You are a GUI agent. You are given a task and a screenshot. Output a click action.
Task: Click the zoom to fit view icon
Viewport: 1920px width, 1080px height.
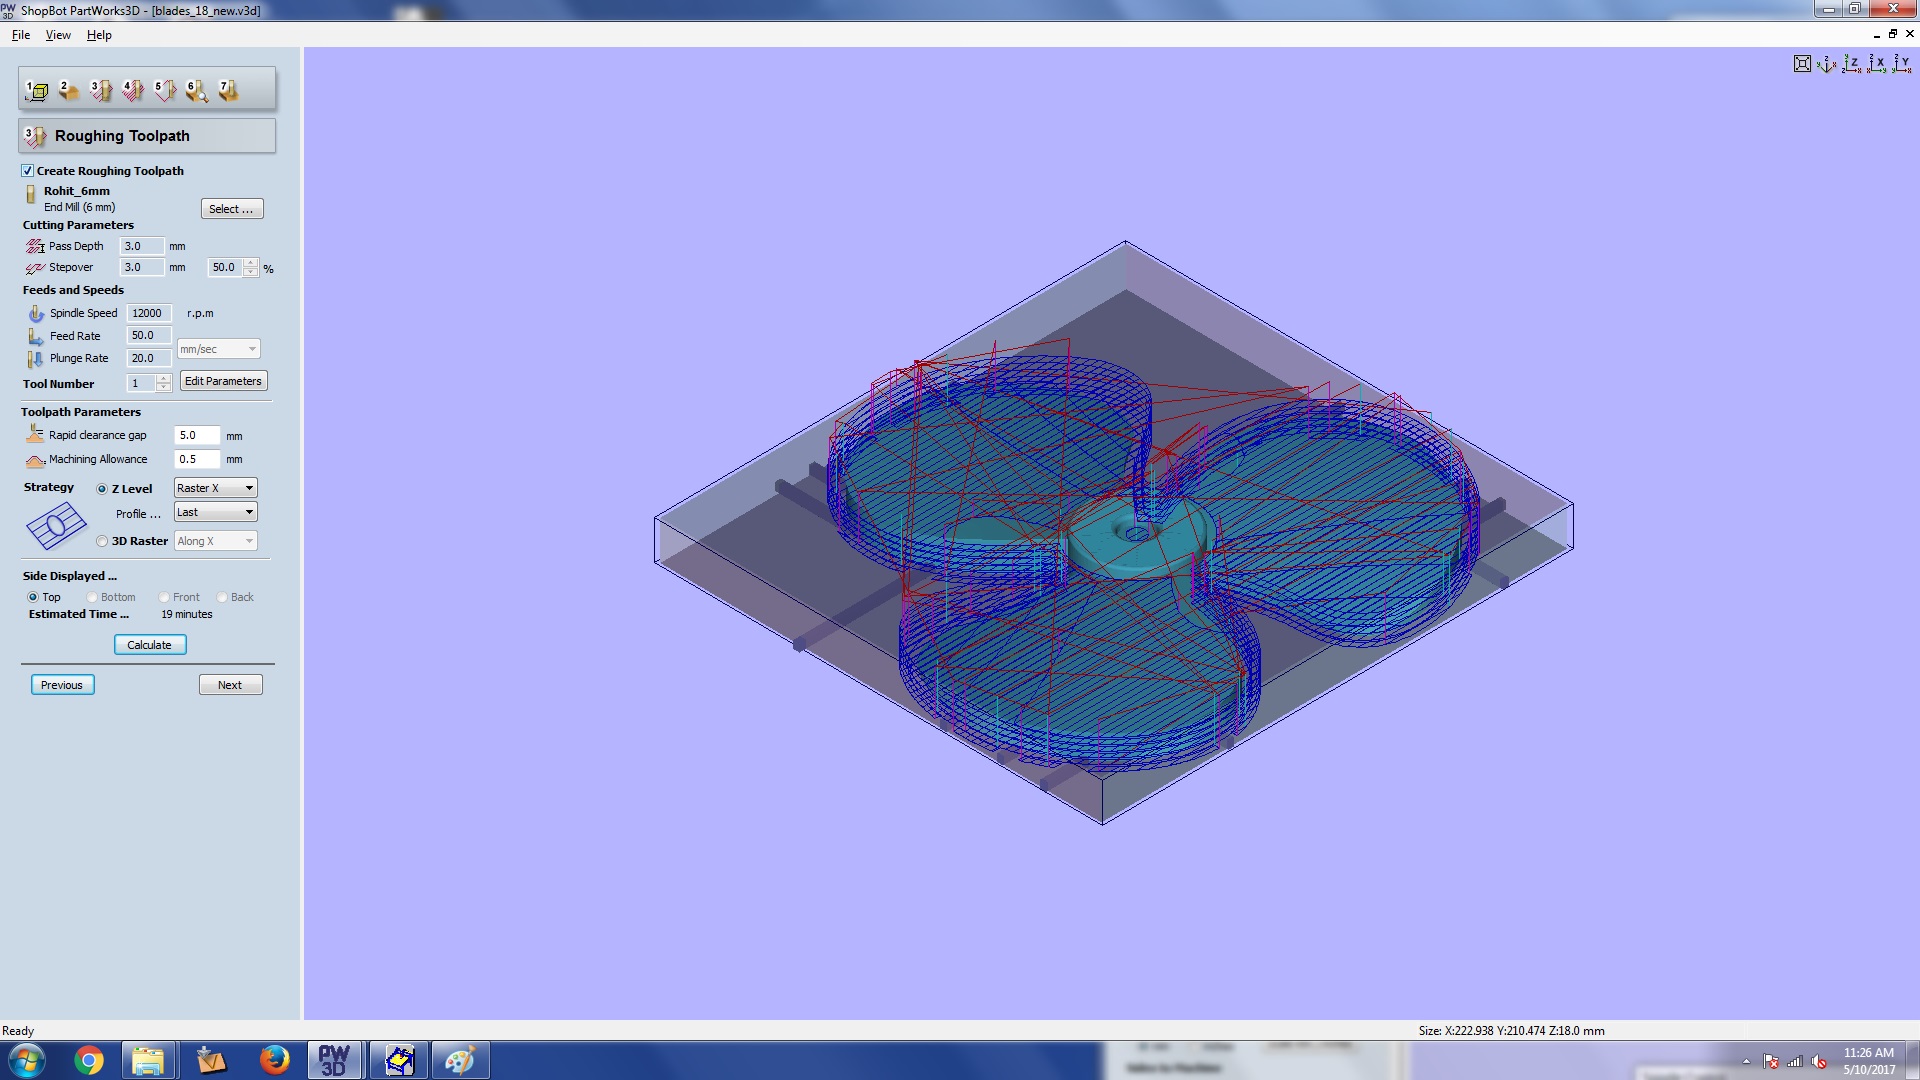[1802, 64]
